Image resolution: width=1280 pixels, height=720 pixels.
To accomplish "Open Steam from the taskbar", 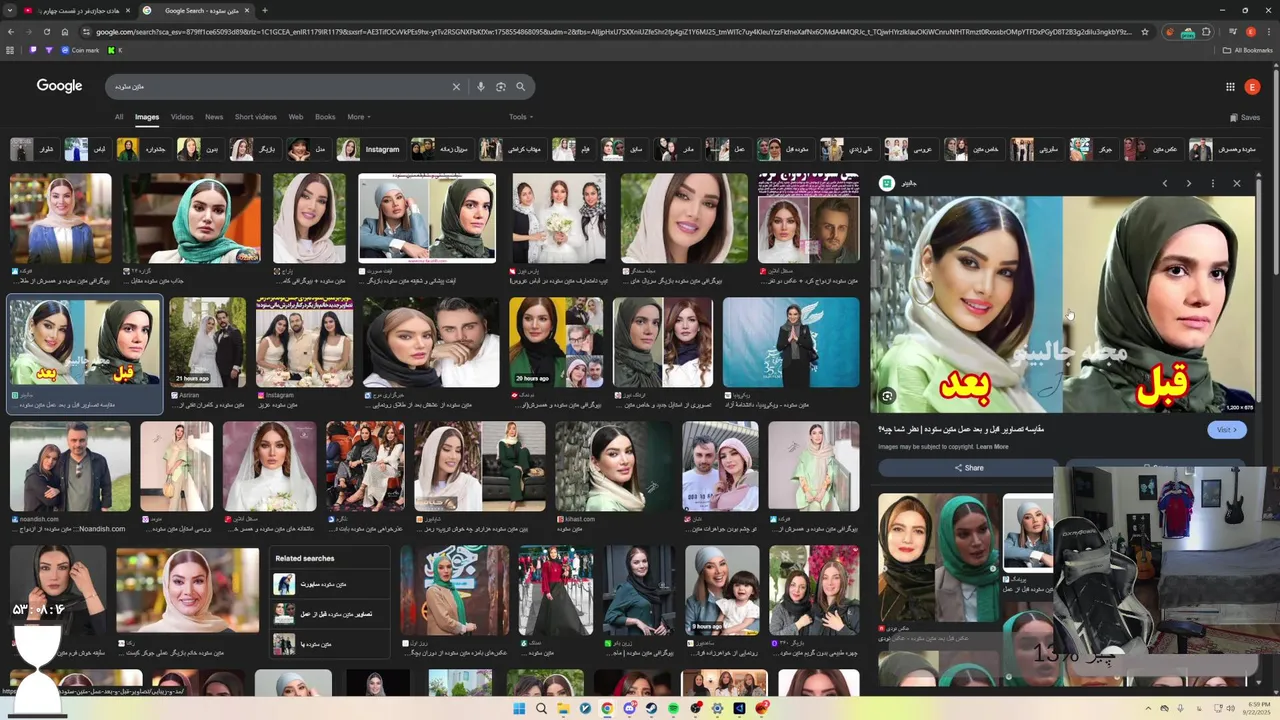I will (651, 709).
